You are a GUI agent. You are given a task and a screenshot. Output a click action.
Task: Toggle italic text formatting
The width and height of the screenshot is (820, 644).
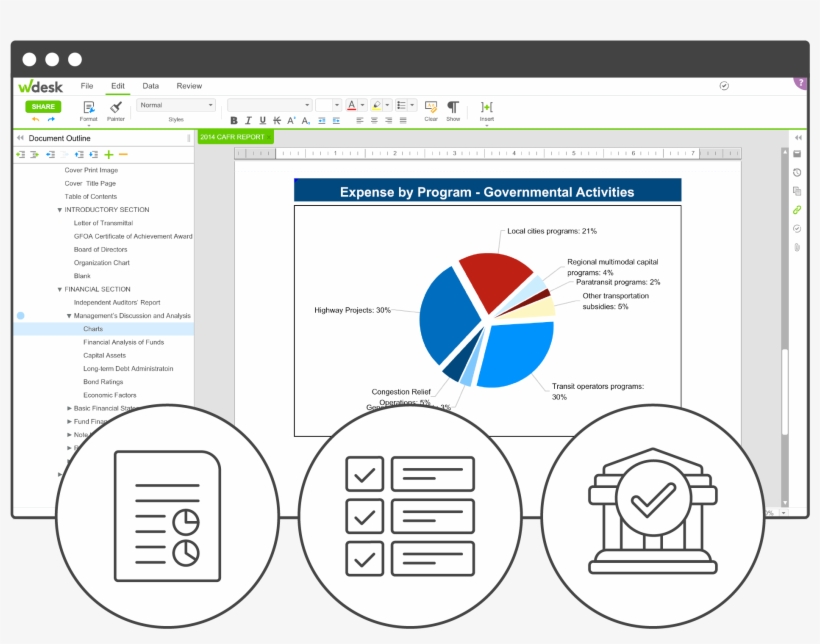point(247,121)
